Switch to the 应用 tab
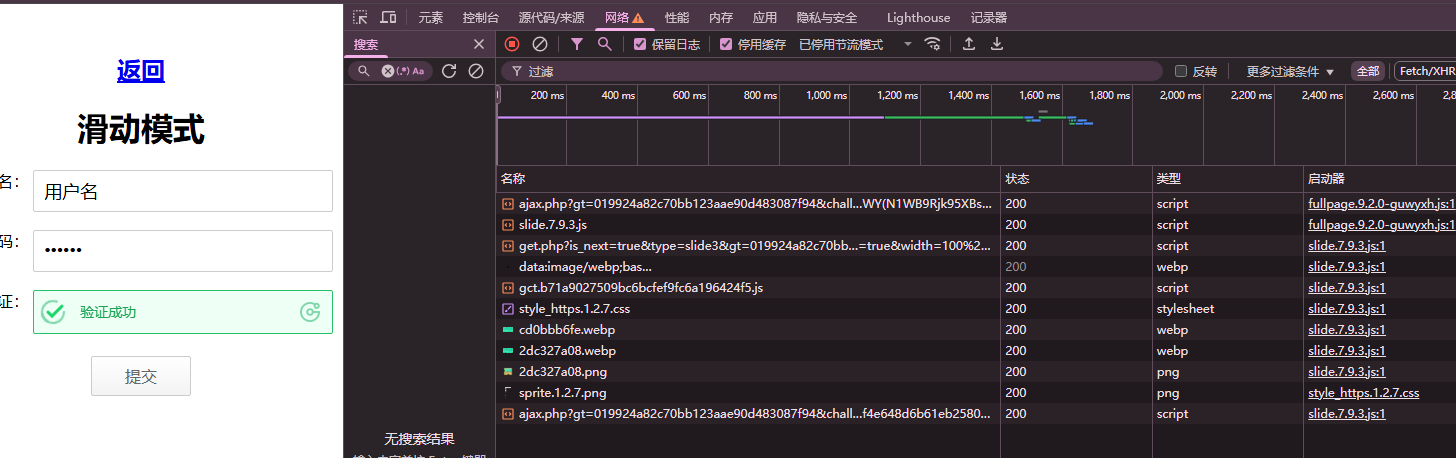 tap(765, 17)
